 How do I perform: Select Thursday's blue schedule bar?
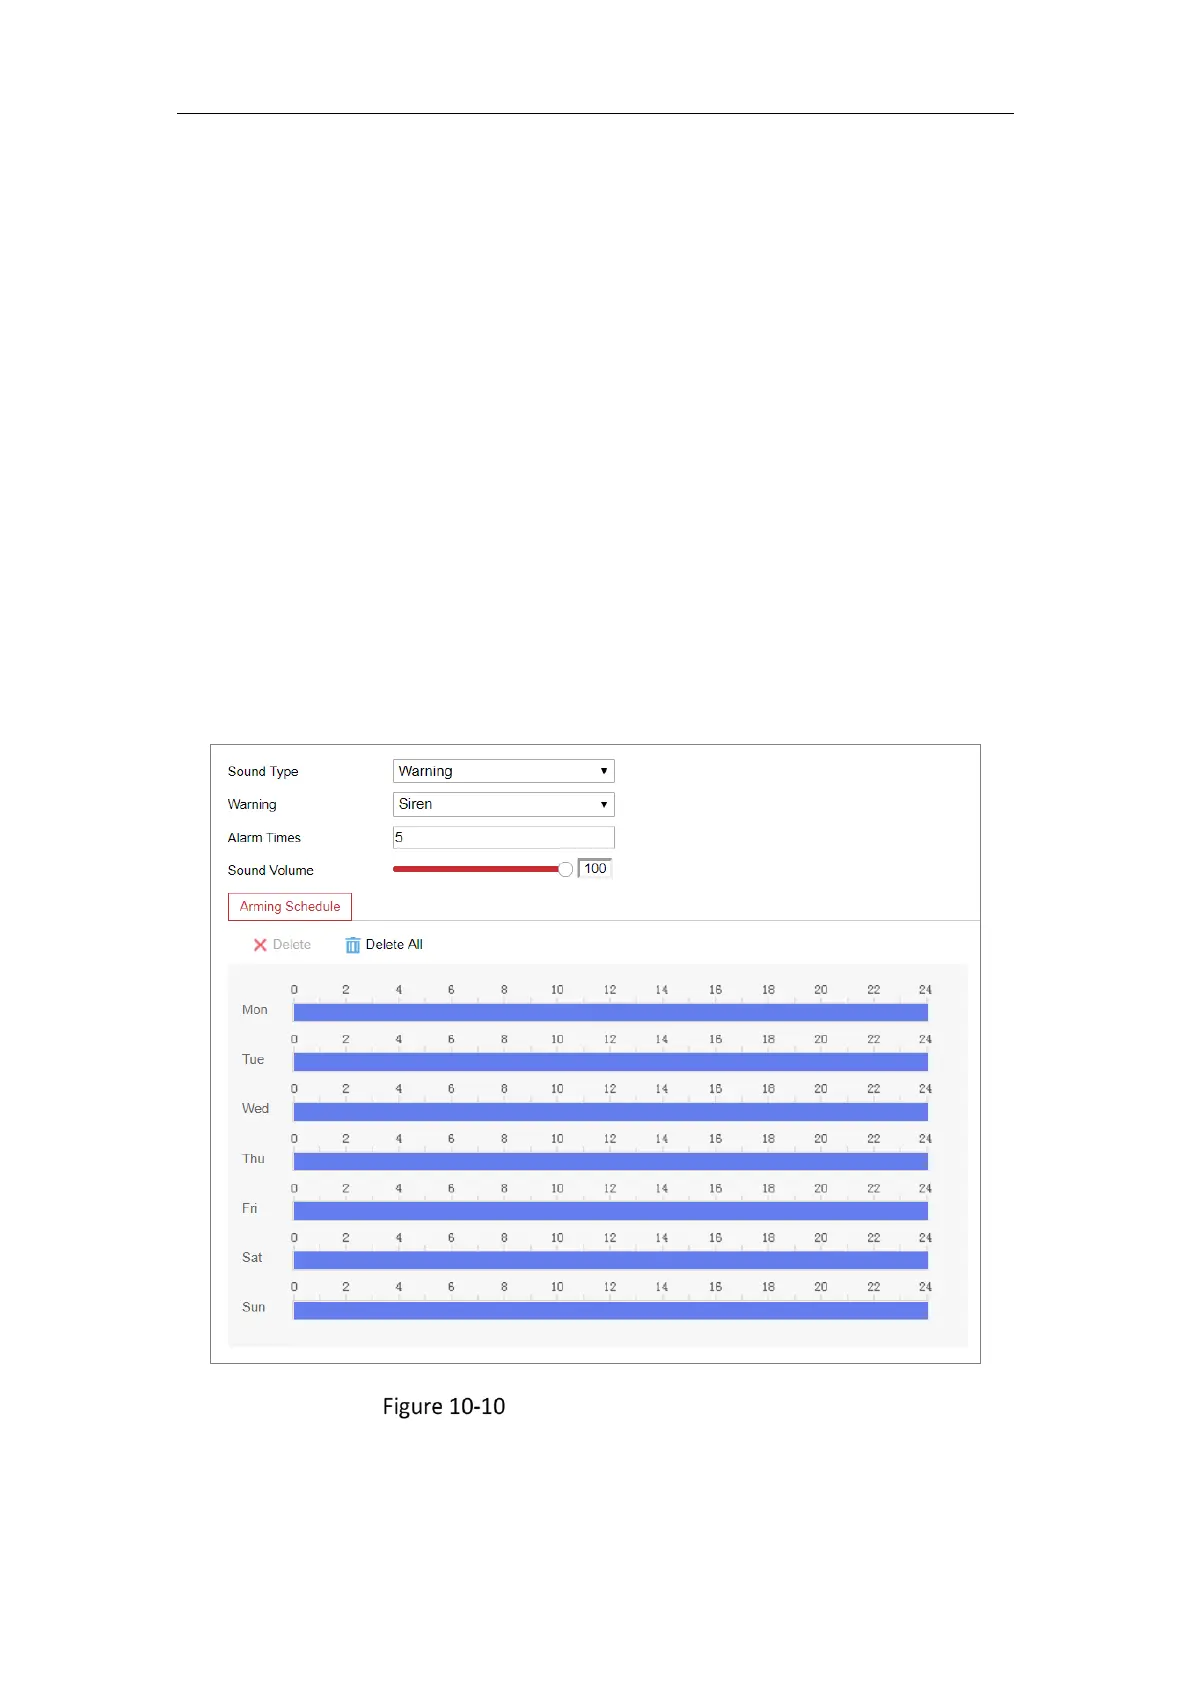click(610, 1161)
